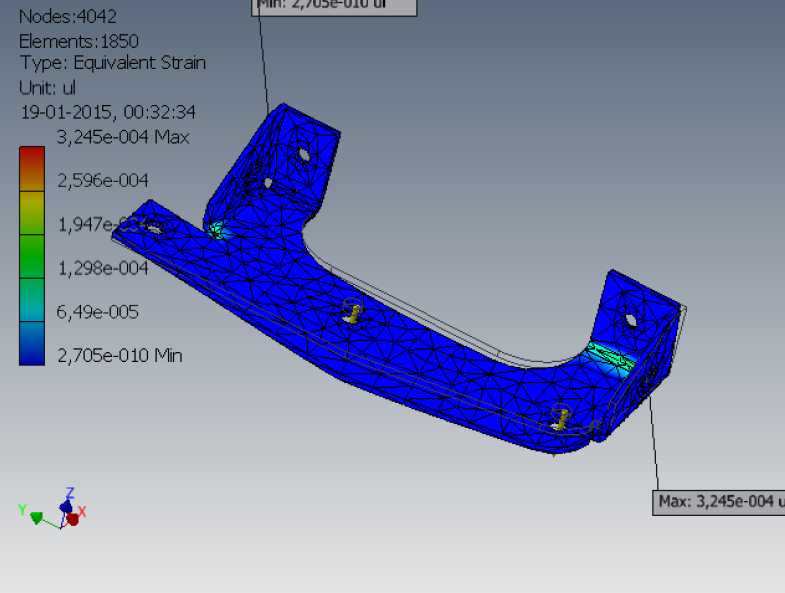Click the Unit: ul label

click(47, 88)
